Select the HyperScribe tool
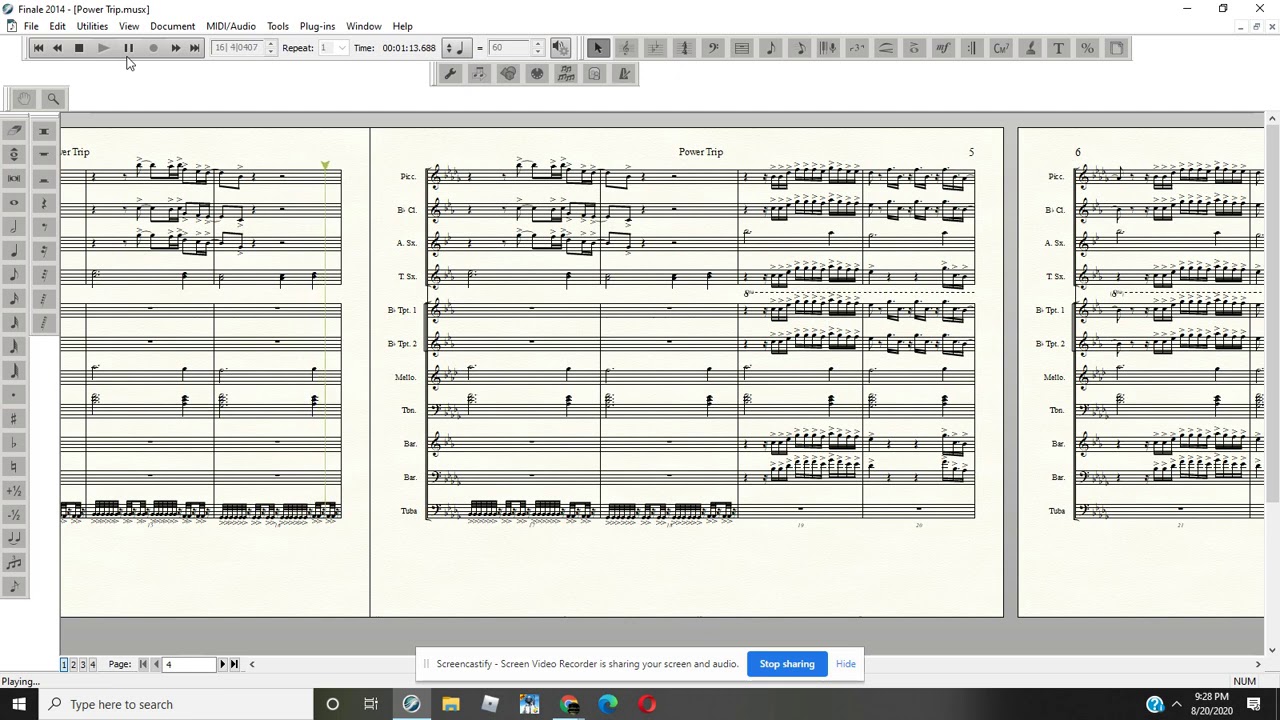The height and width of the screenshot is (720, 1280). 828,48
